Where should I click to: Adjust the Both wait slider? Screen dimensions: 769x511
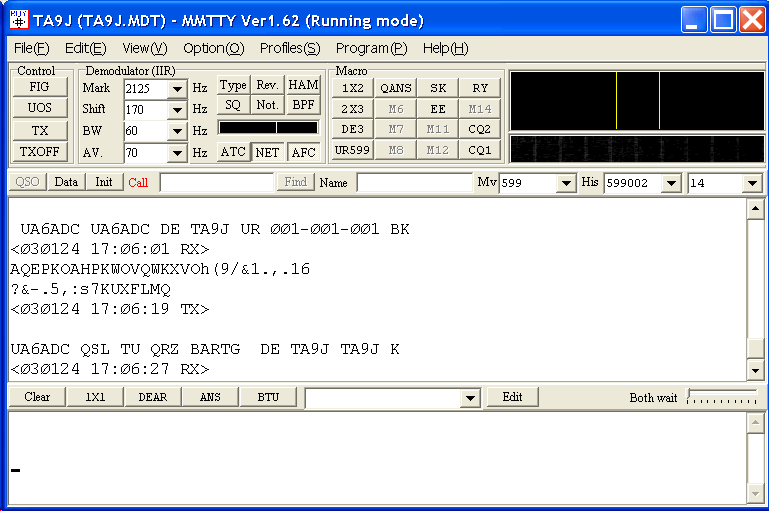point(722,396)
